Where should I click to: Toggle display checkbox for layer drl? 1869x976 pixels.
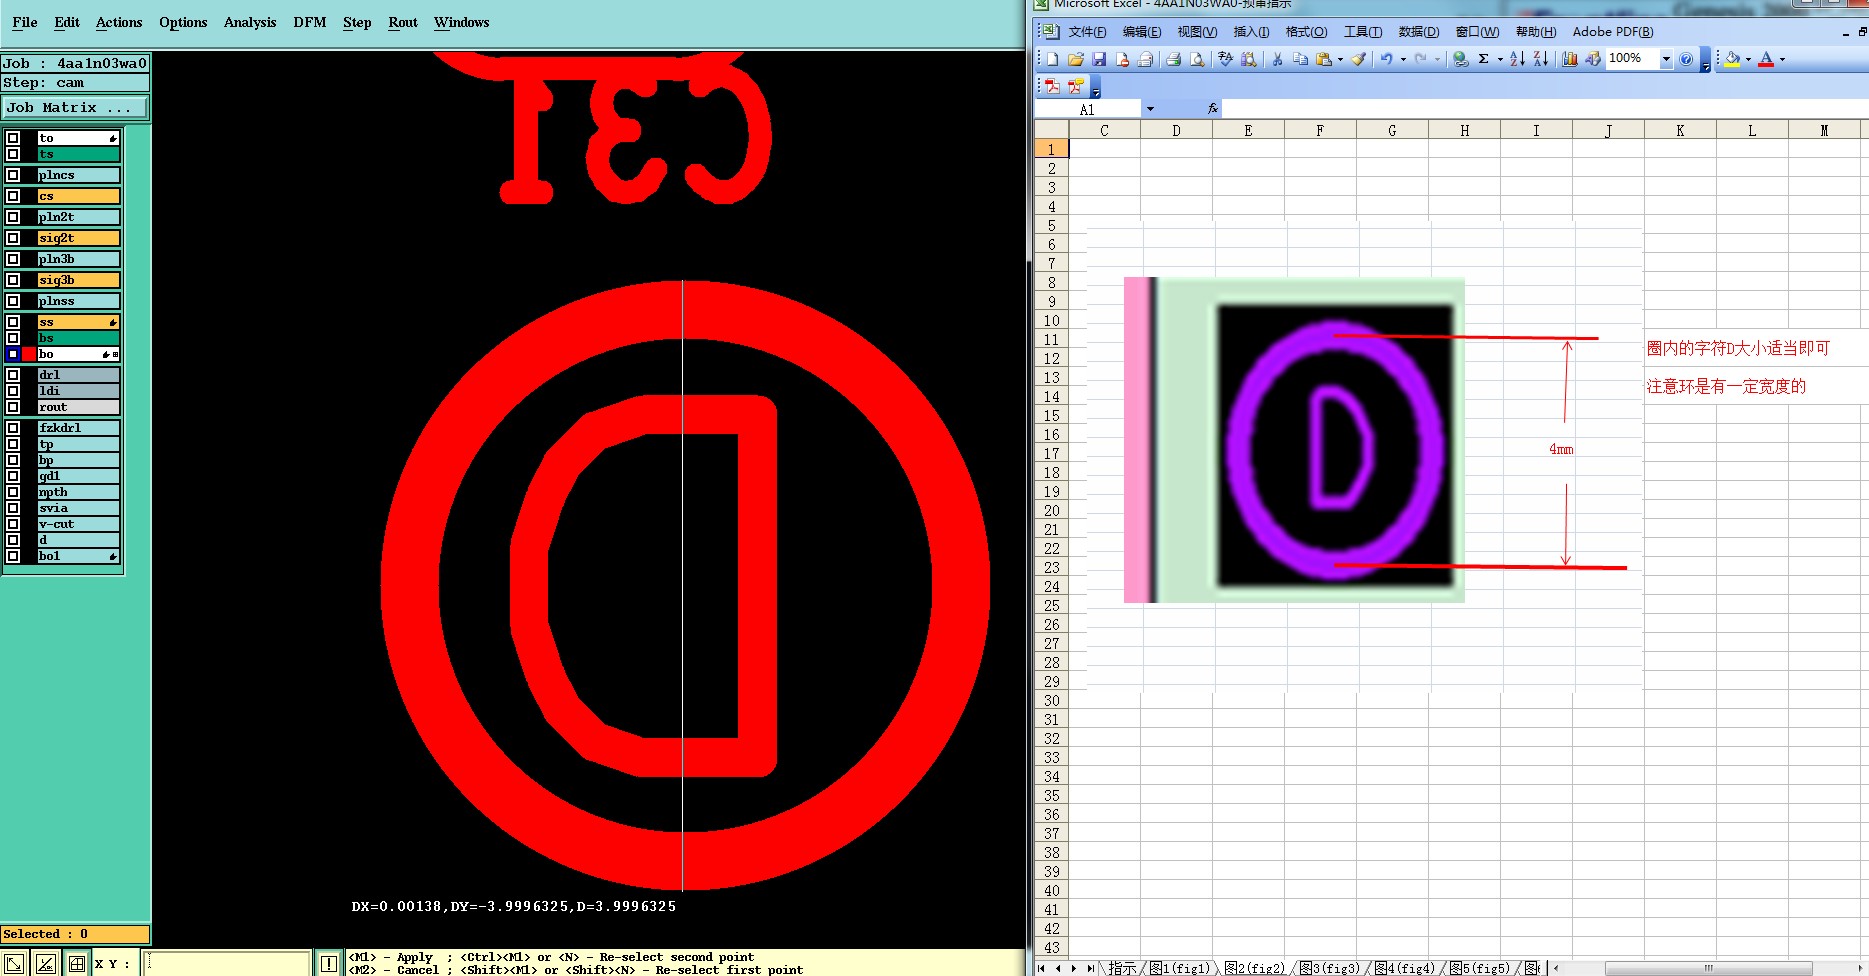tap(13, 375)
